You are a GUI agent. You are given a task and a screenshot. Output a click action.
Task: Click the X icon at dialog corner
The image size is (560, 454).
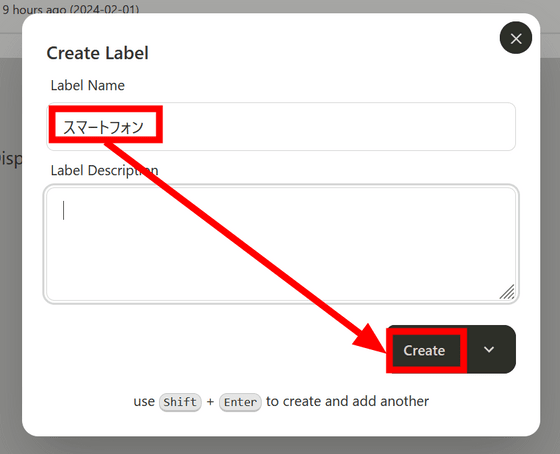[516, 38]
